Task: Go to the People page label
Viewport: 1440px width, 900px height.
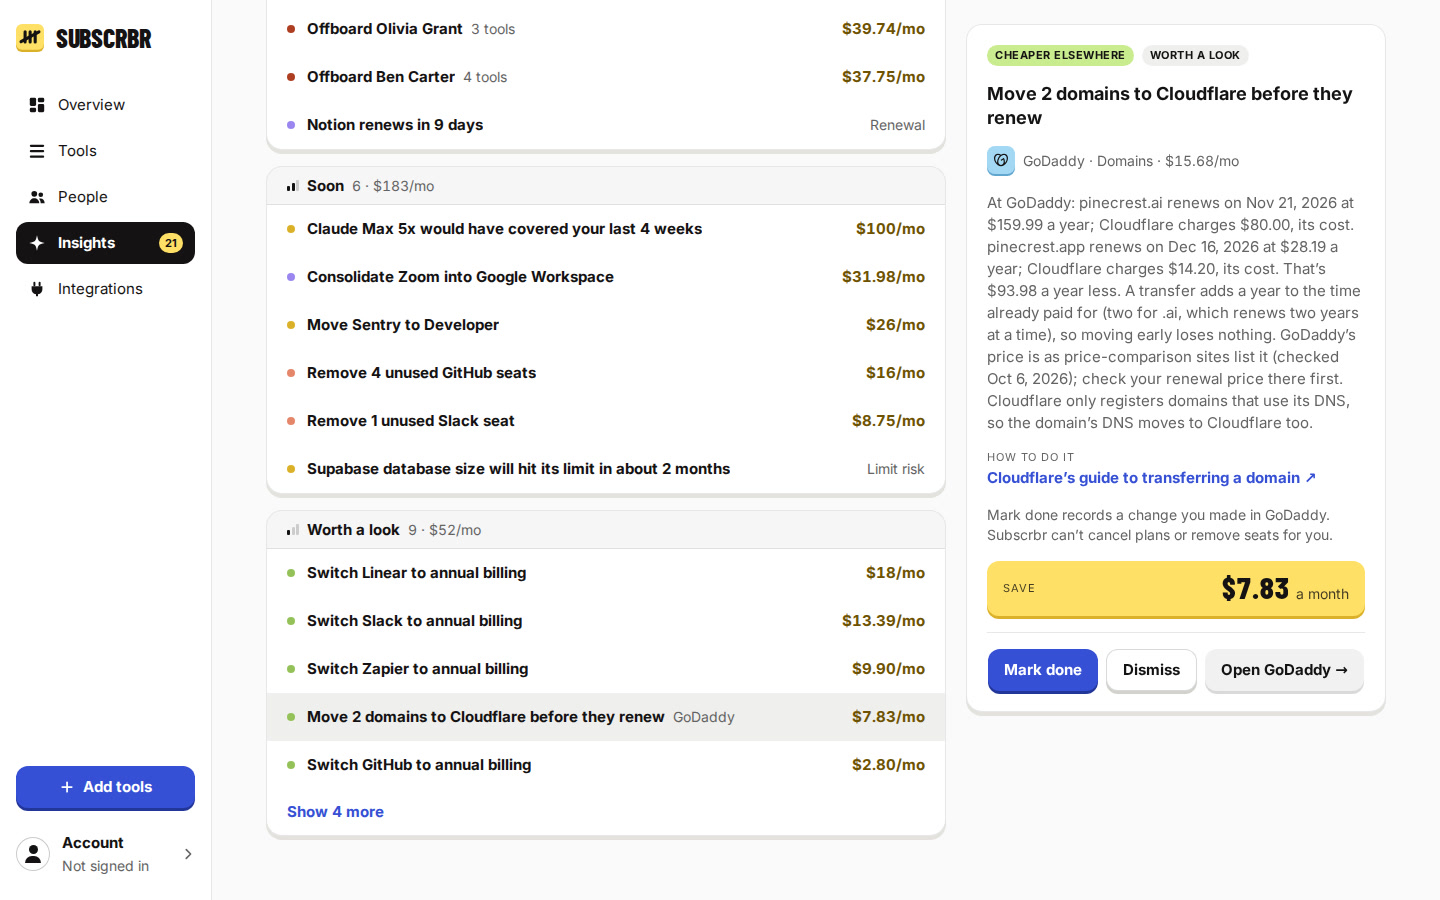Action: pyautogui.click(x=82, y=197)
